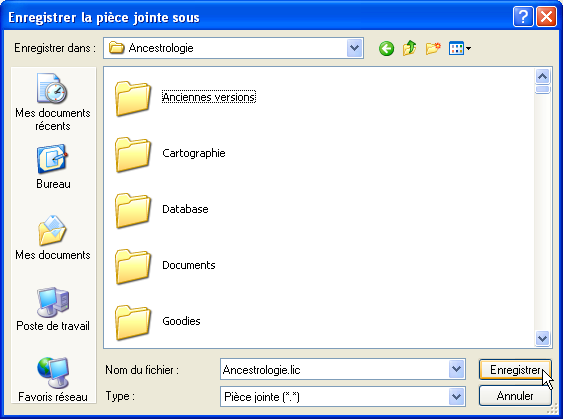Open Mes documents récents shortcut
Screen dimensions: 563x419
(x=53, y=102)
